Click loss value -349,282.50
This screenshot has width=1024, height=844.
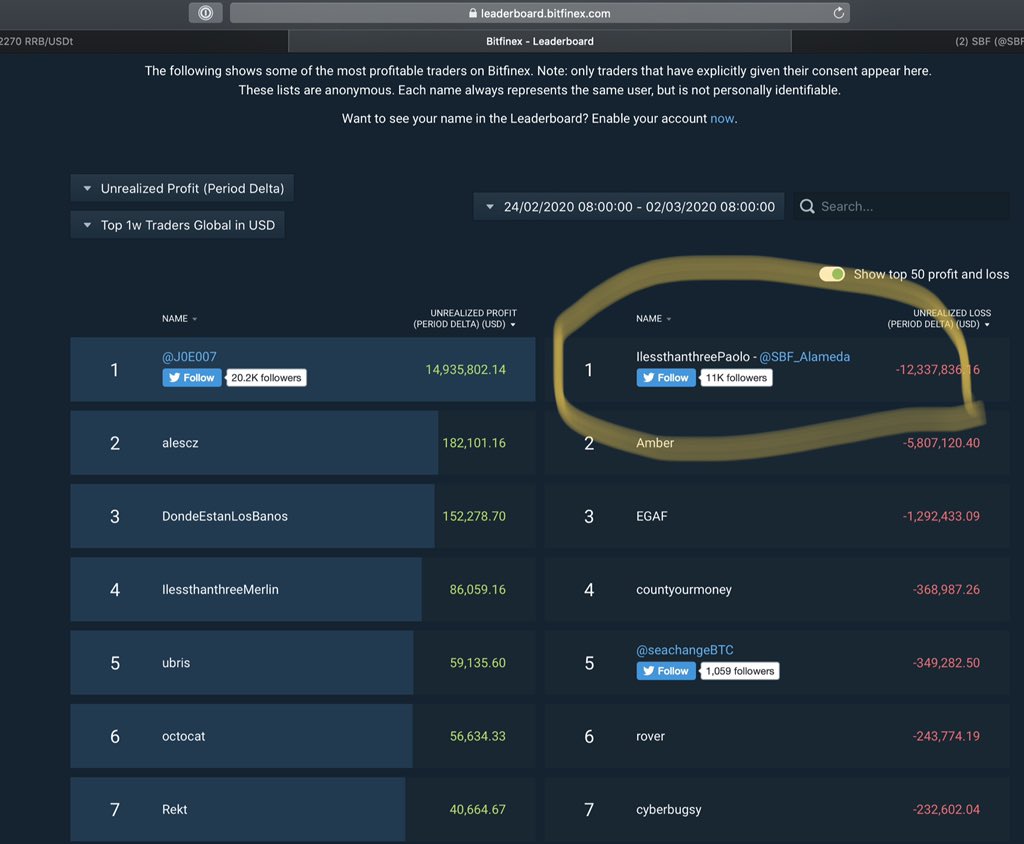[x=946, y=662]
